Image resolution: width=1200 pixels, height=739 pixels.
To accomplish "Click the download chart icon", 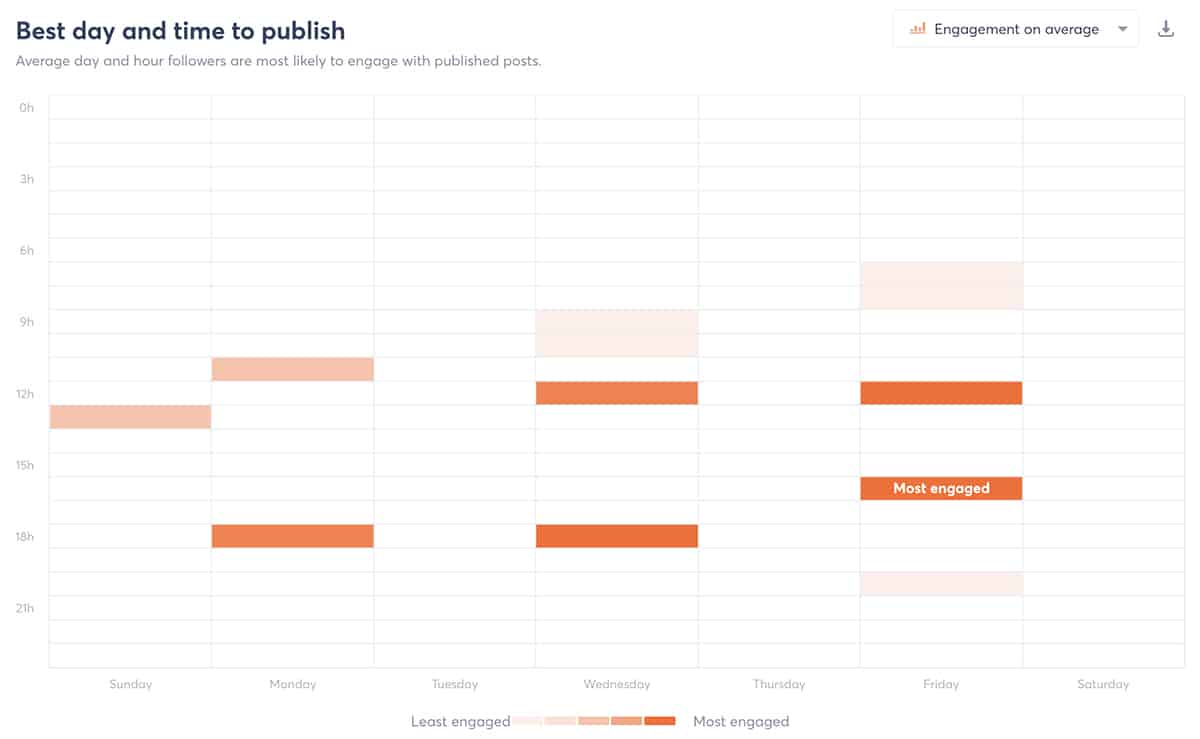I will pos(1165,29).
